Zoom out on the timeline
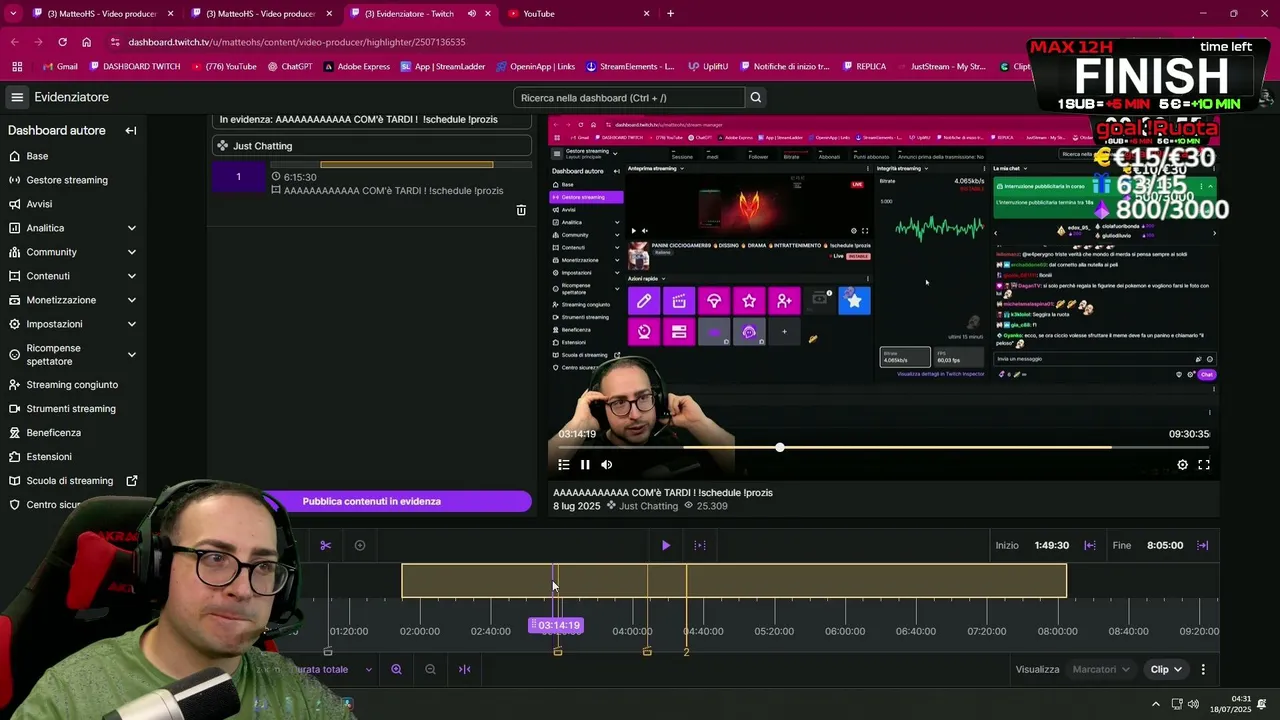Screen dimensions: 1280x720 coord(430,669)
